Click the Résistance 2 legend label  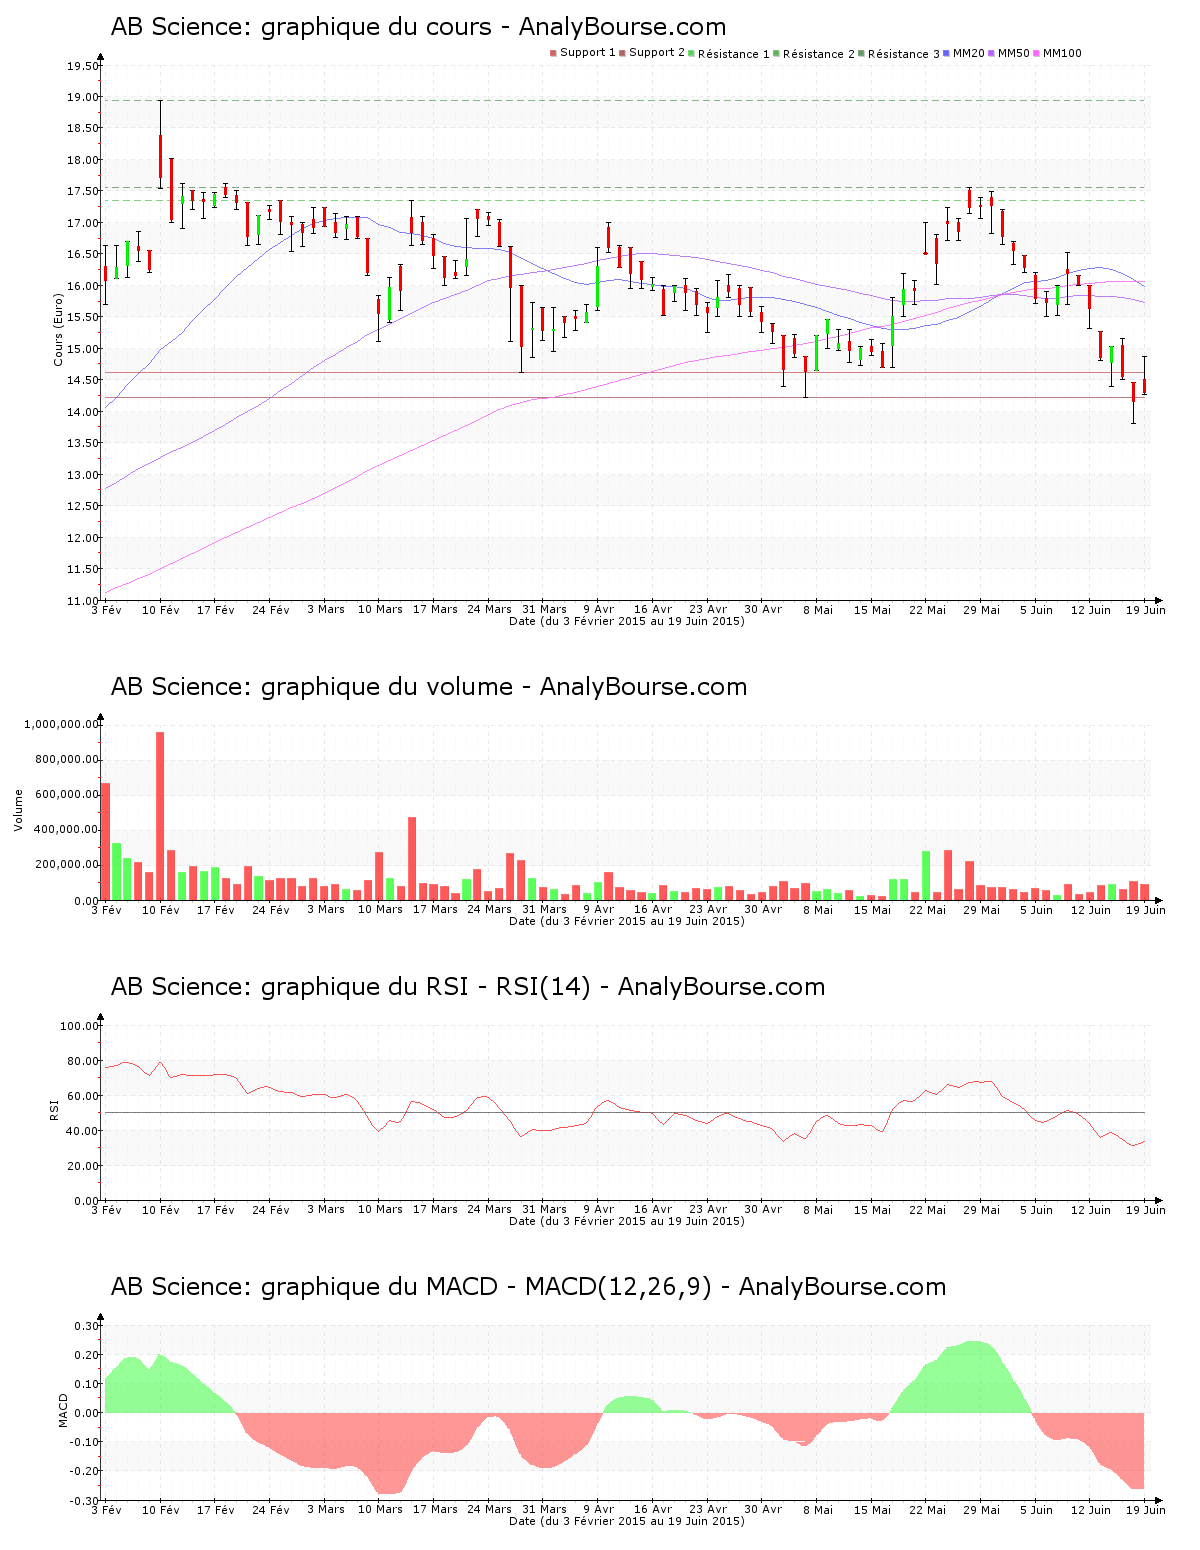point(819,54)
